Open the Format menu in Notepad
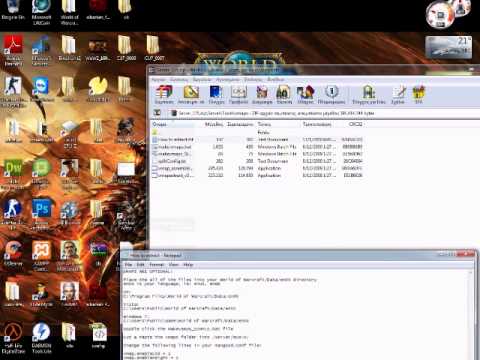 point(156,264)
